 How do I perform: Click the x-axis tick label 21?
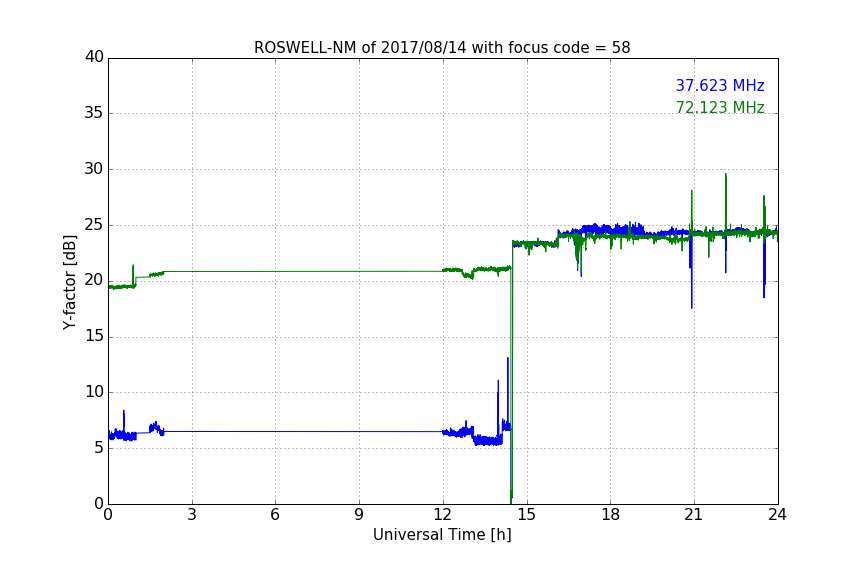click(x=694, y=515)
